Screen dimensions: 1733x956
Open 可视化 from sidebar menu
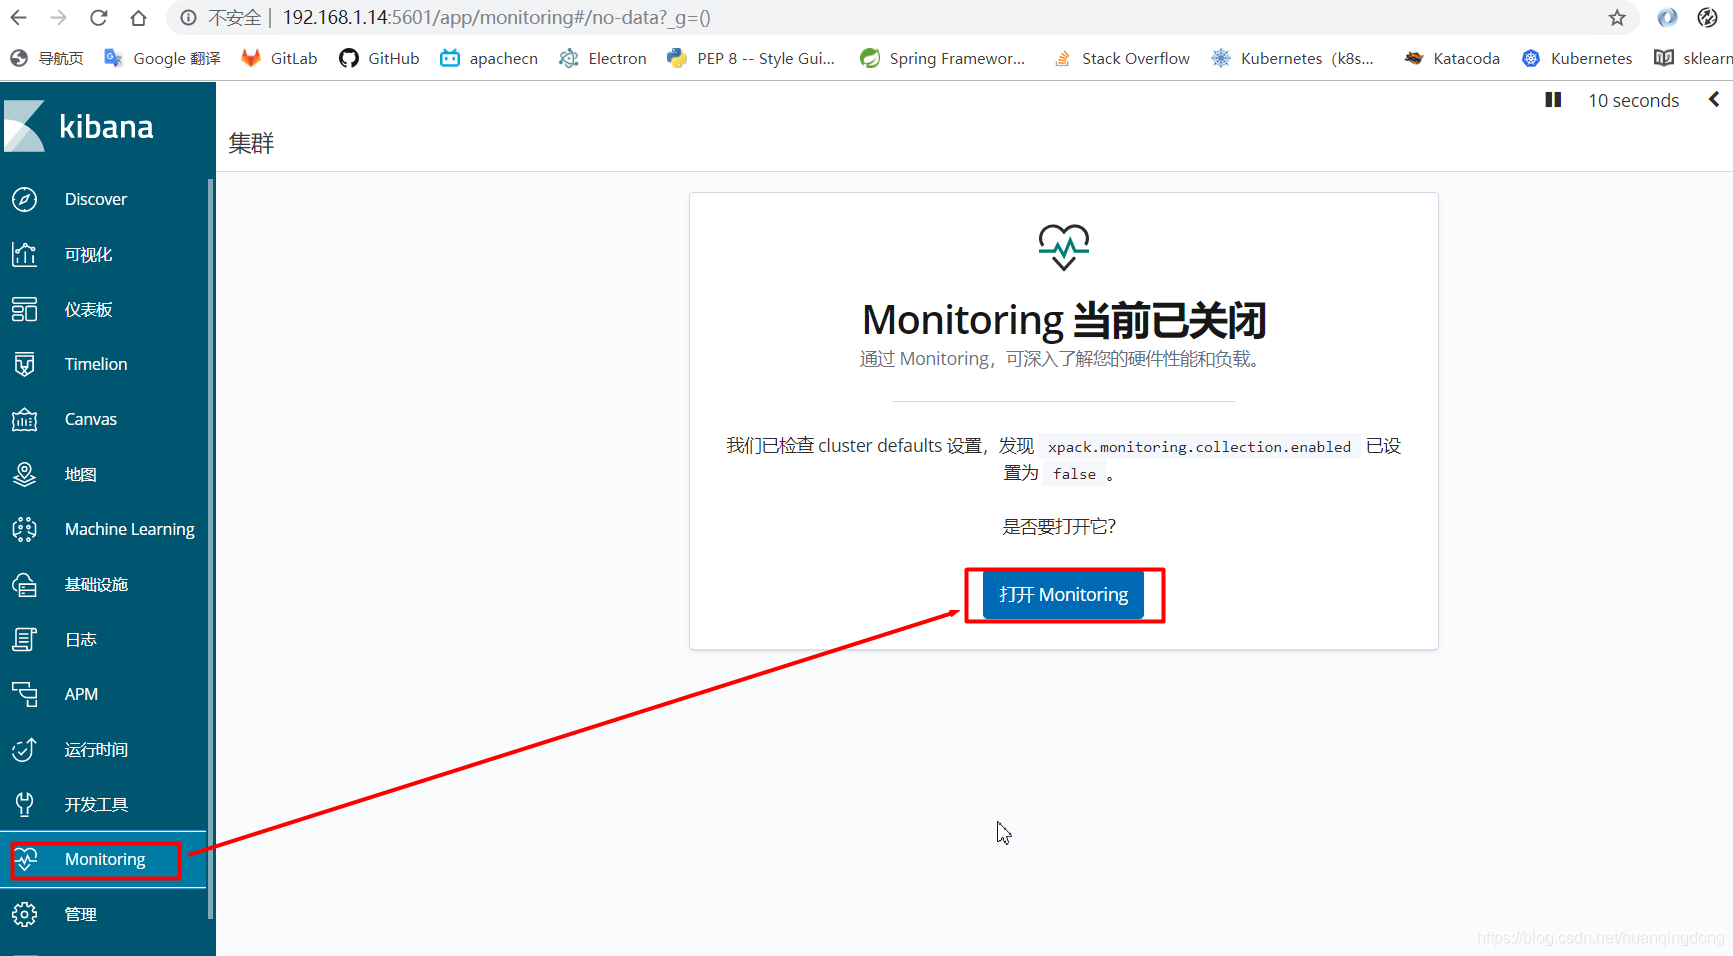pos(89,254)
